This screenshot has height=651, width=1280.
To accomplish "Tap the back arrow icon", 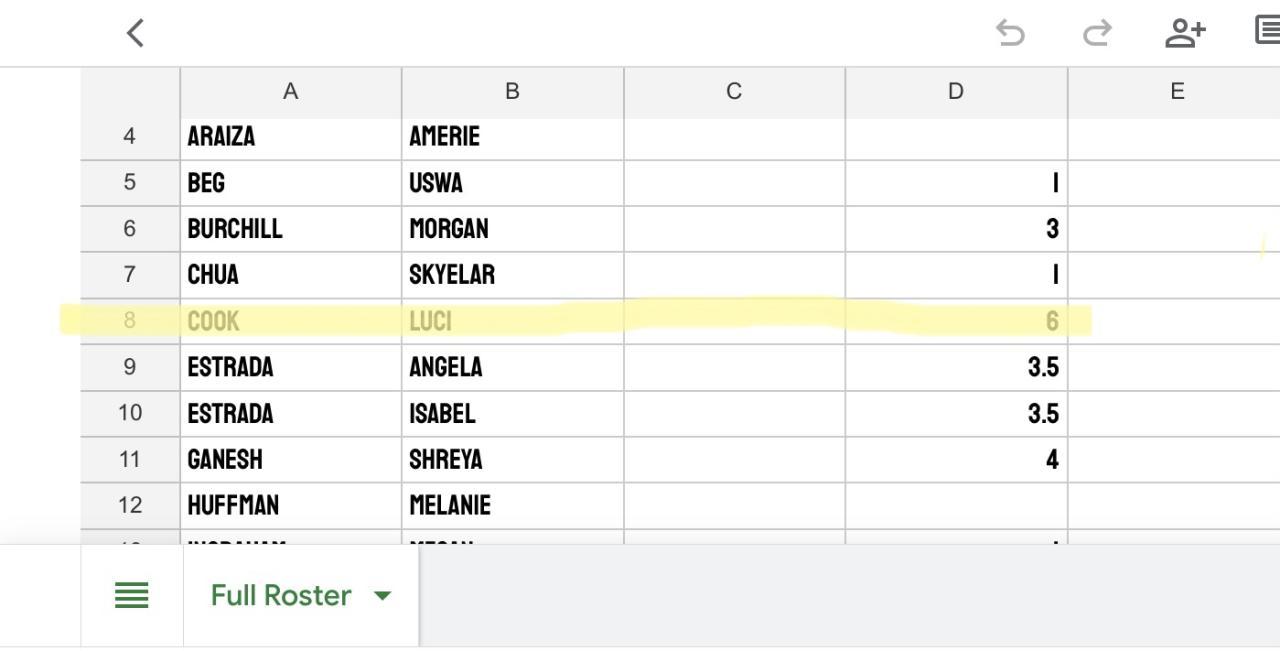I will (x=136, y=33).
